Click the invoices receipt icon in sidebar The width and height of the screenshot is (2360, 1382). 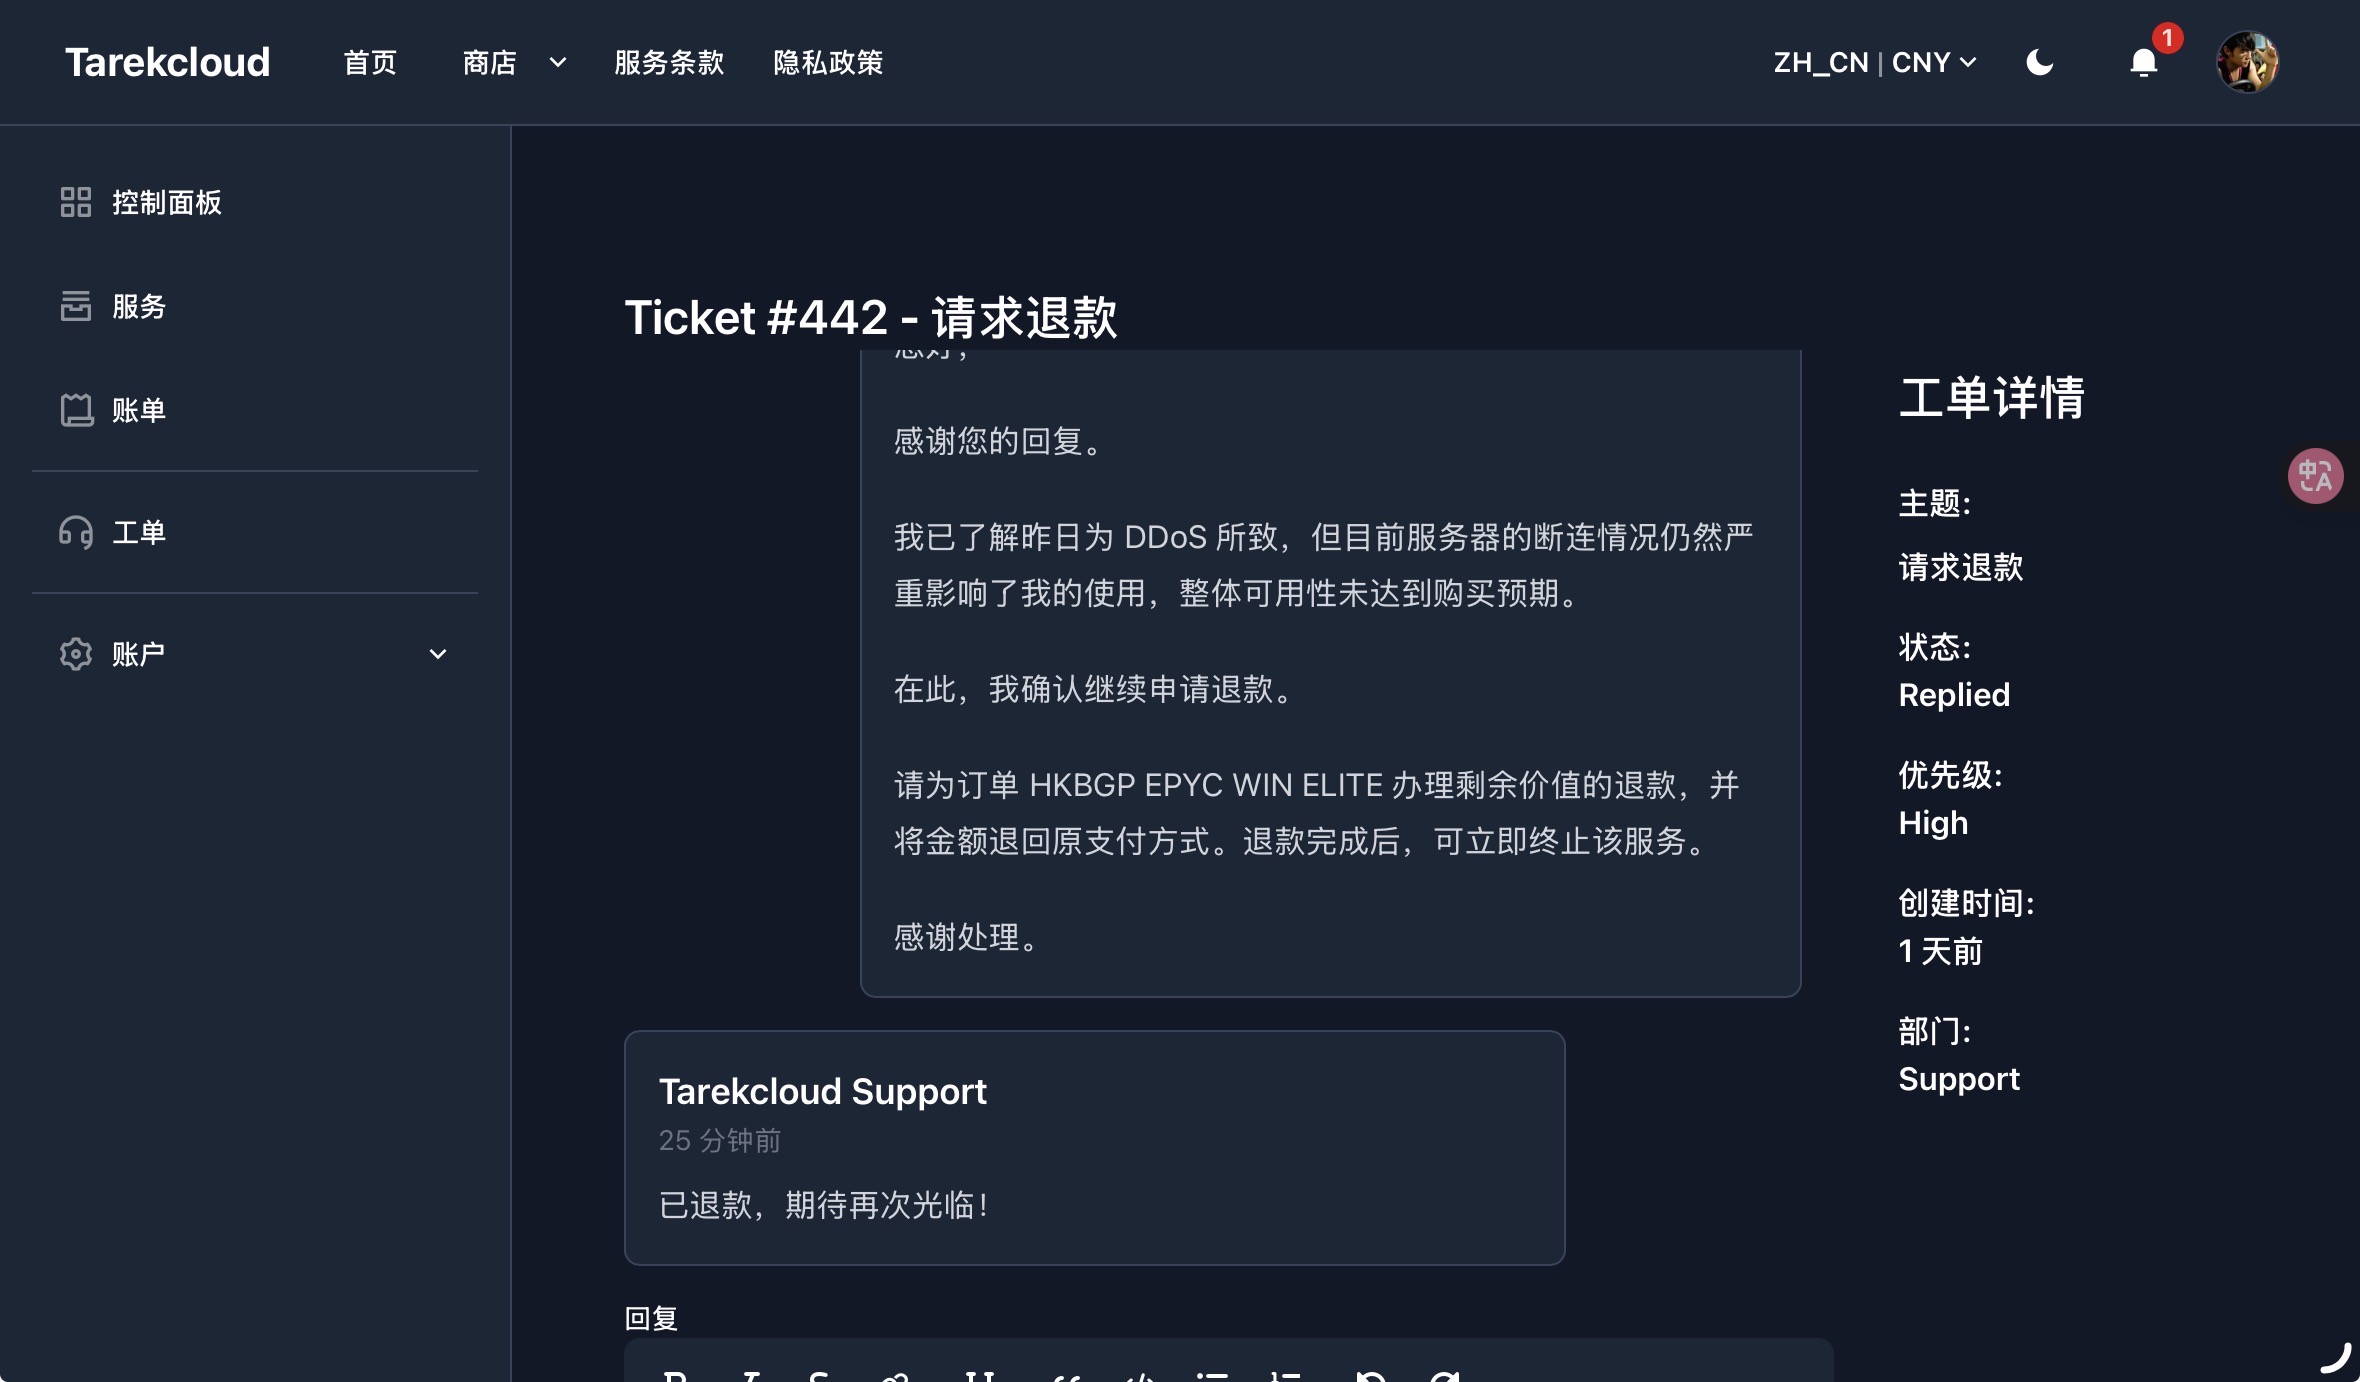coord(76,410)
